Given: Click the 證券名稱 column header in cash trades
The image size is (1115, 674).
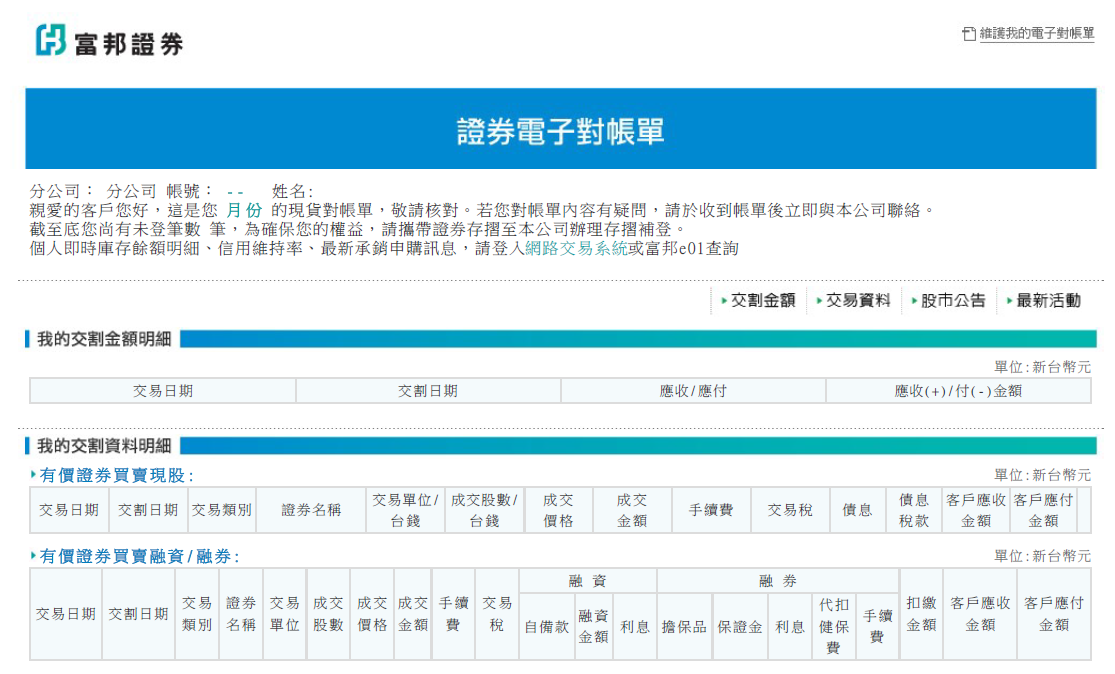Looking at the screenshot, I should [311, 510].
